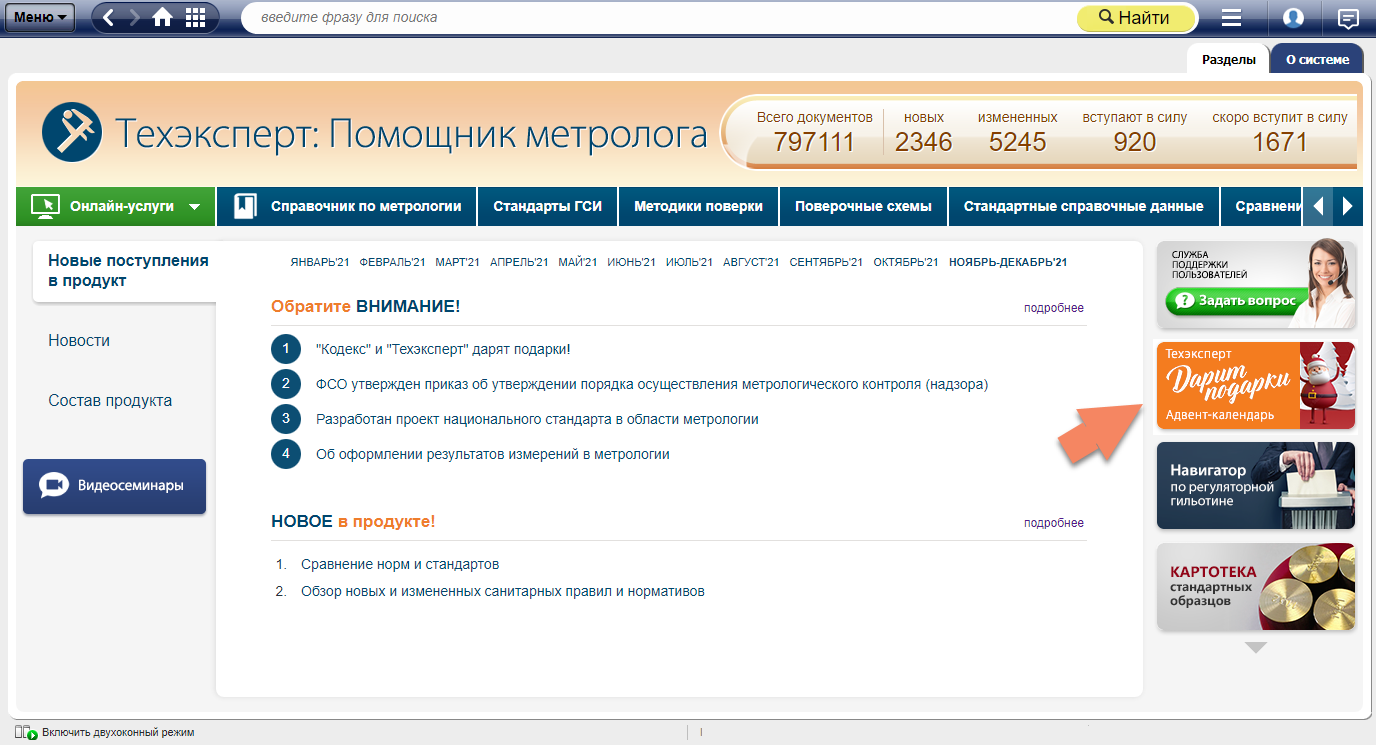Go forward with the right arrow icon
1376x745 pixels.
click(134, 17)
